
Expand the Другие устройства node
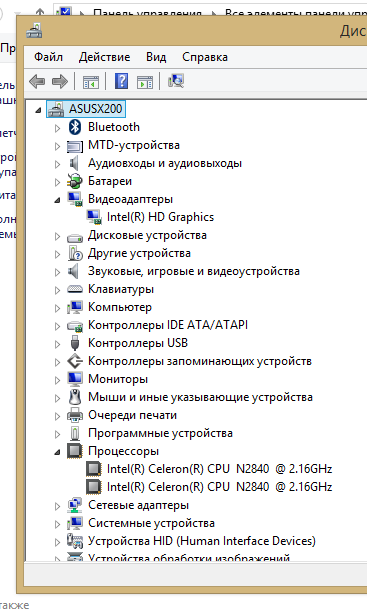click(57, 254)
